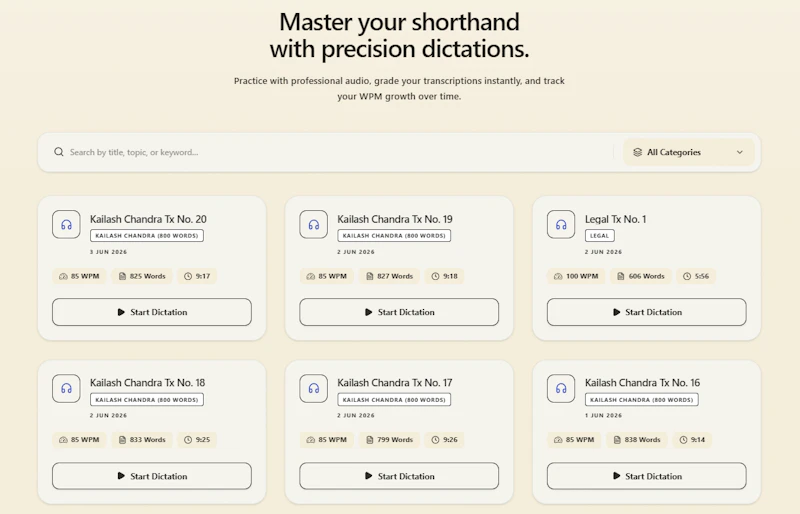Image resolution: width=800 pixels, height=514 pixels.
Task: Start Dictation for Kailash Chandra Tx No. 18
Action: click(152, 476)
